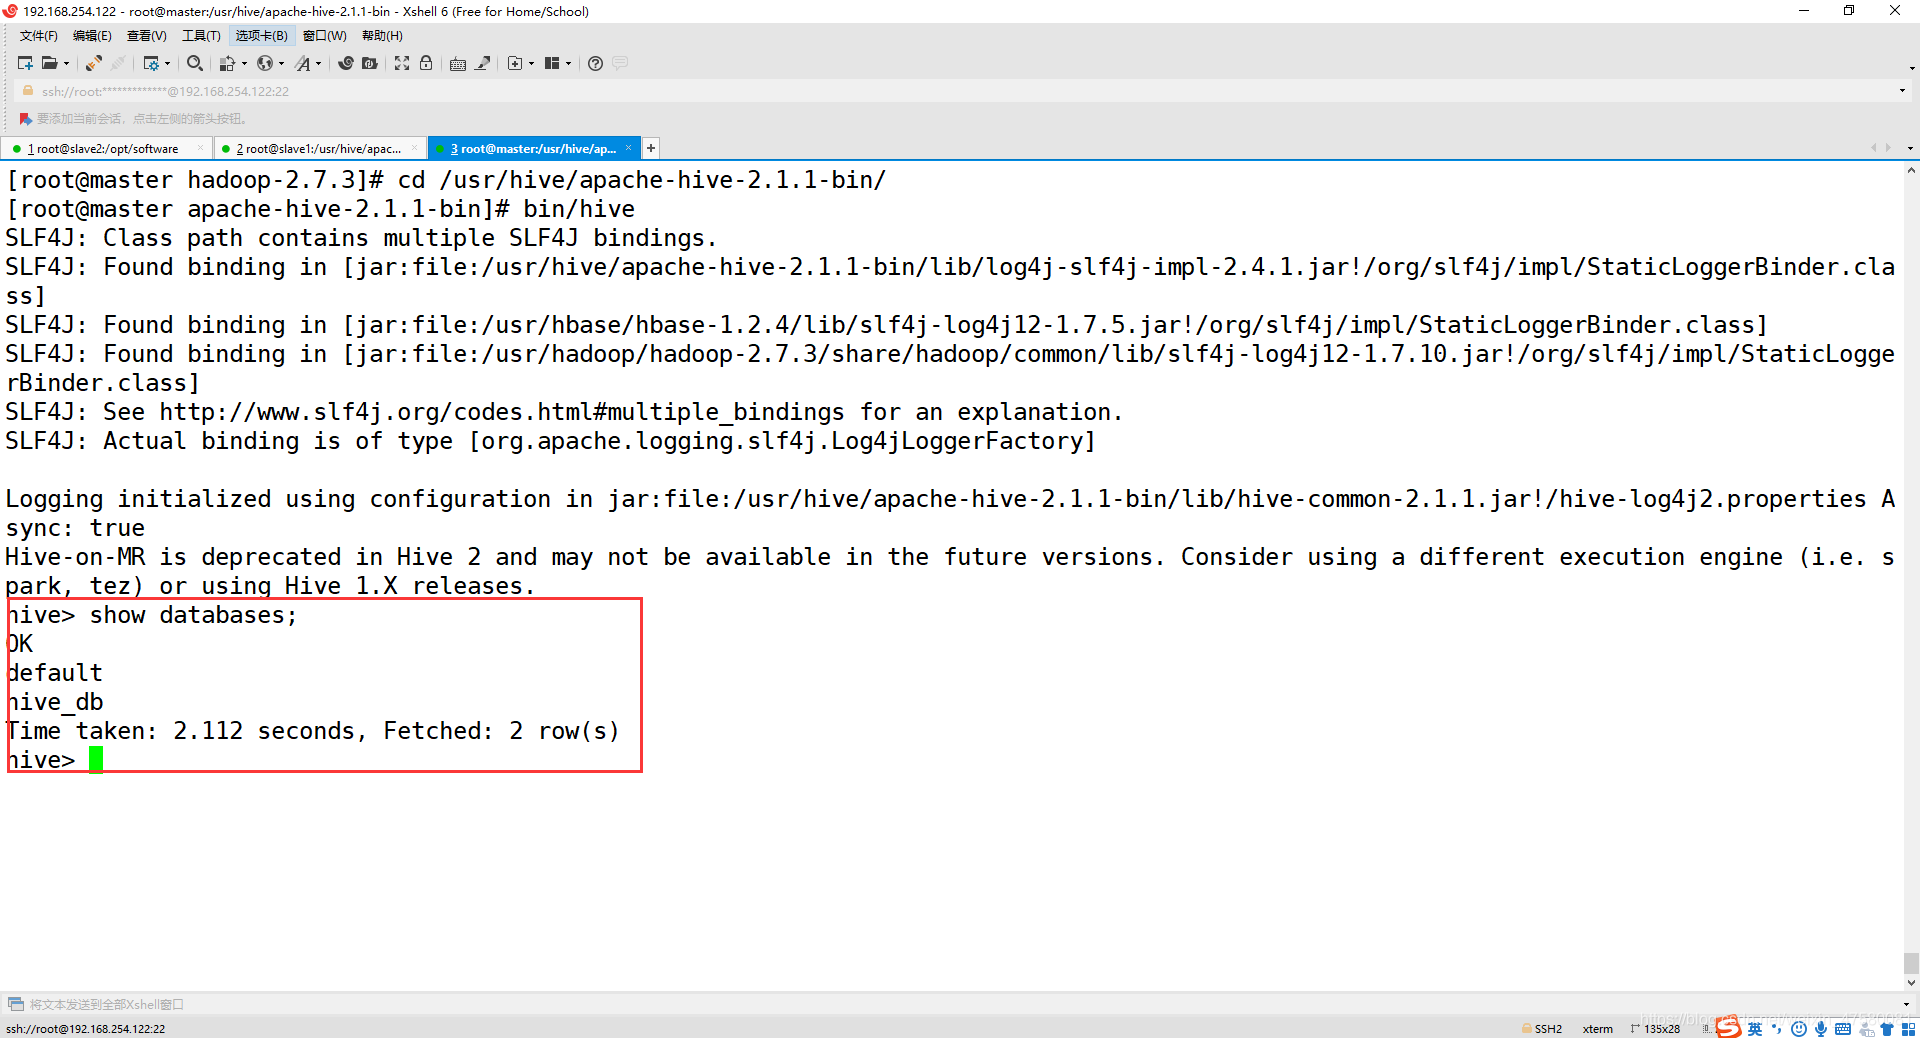Close the root@slave2 tab
This screenshot has width=1920, height=1038.
200,148
